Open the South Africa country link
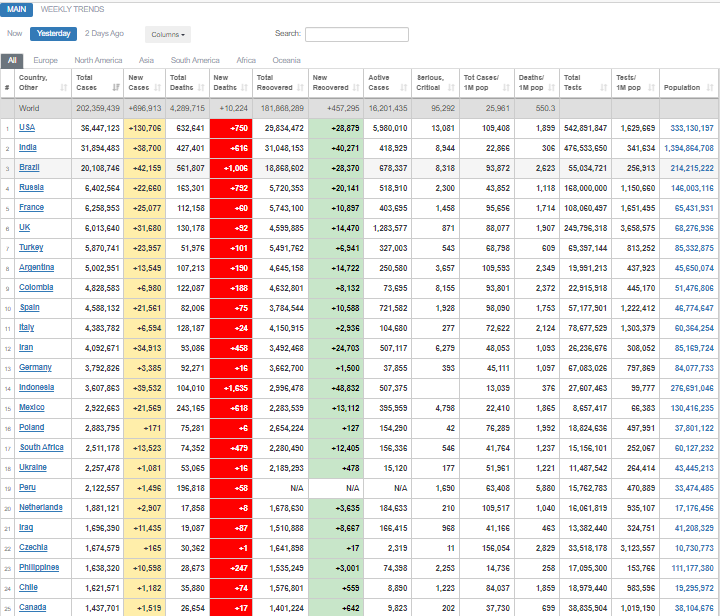Image resolution: width=720 pixels, height=616 pixels. (x=41, y=447)
